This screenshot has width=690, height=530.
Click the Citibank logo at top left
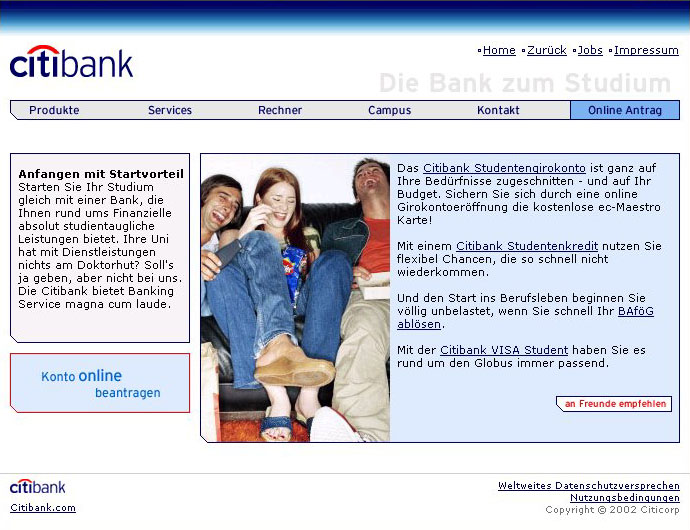tap(71, 63)
